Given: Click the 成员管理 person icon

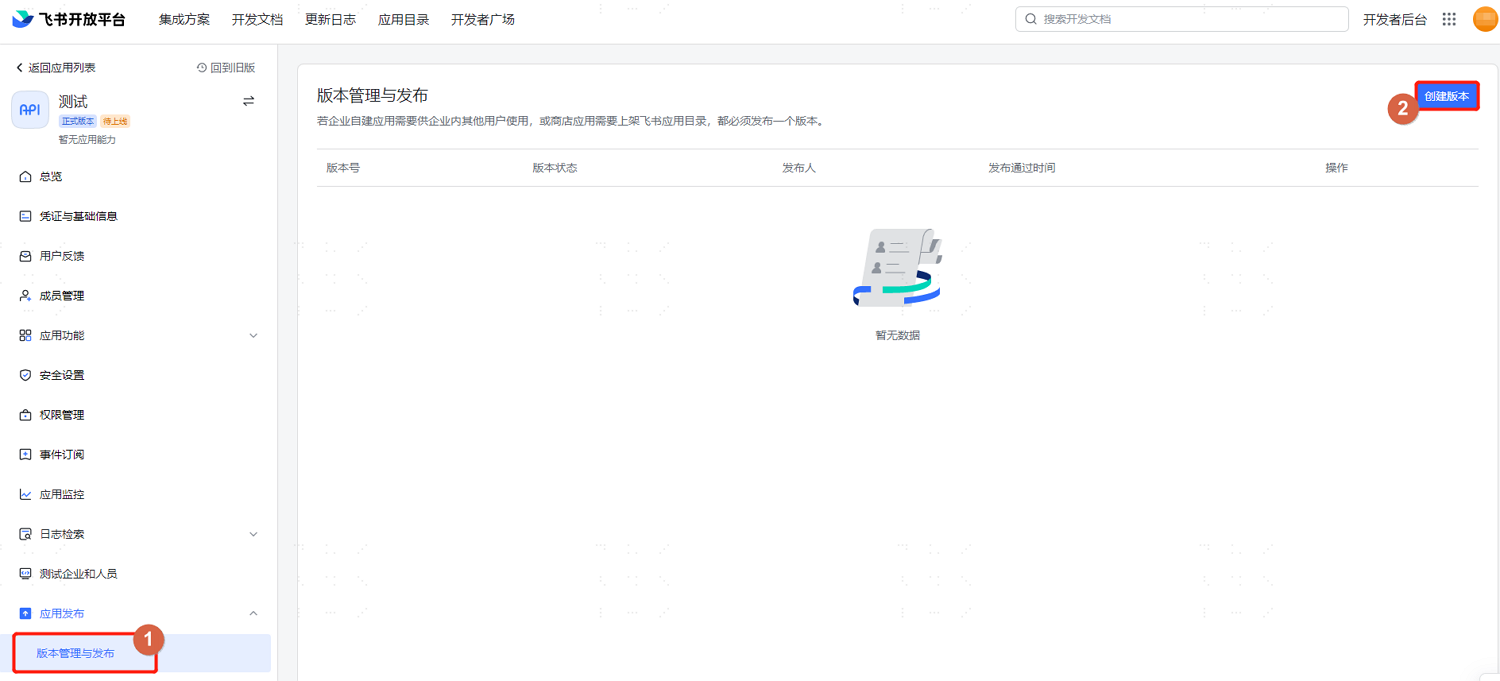Looking at the screenshot, I should (x=25, y=296).
